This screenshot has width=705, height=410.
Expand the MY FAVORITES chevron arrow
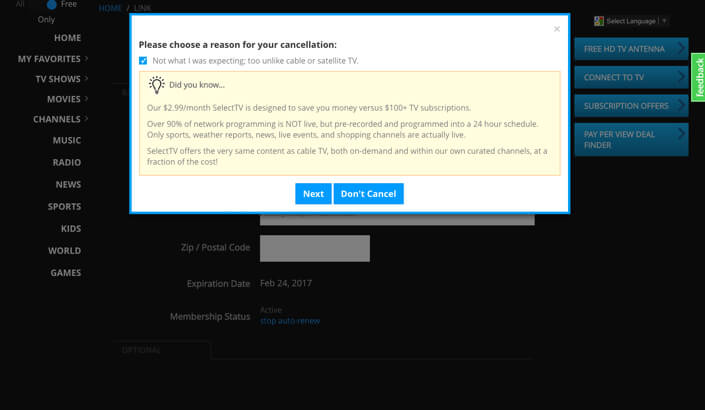click(x=86, y=58)
